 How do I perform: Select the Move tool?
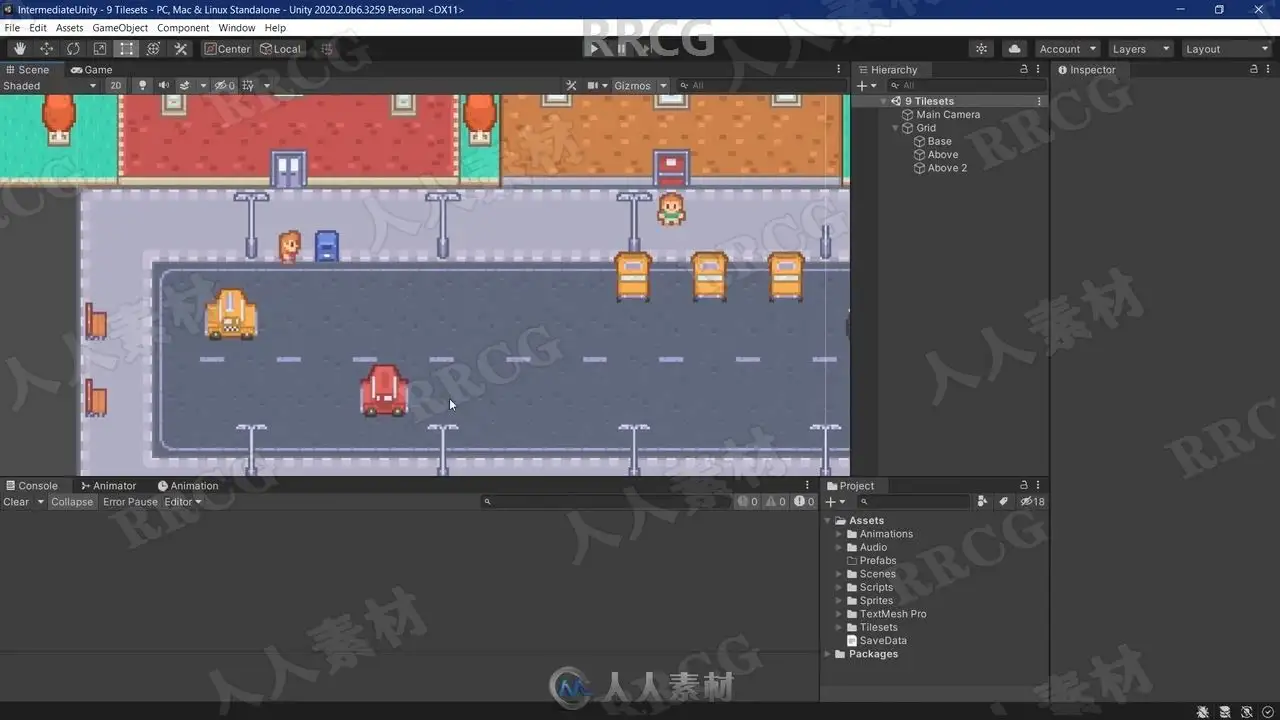pos(47,49)
